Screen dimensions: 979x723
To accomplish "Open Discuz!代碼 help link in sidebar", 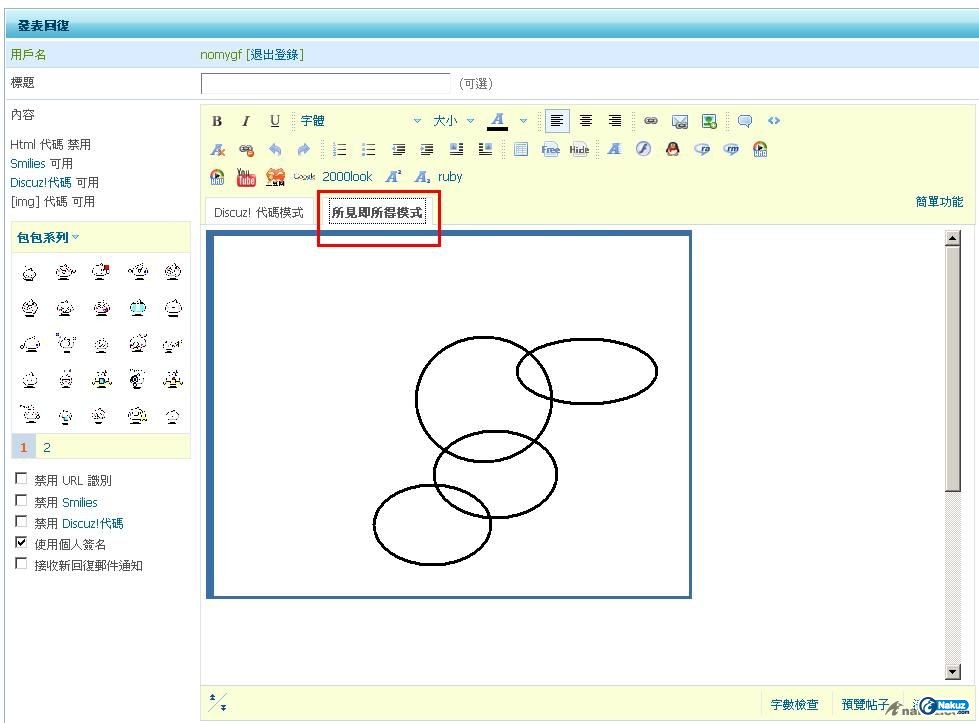I will pyautogui.click(x=41, y=182).
